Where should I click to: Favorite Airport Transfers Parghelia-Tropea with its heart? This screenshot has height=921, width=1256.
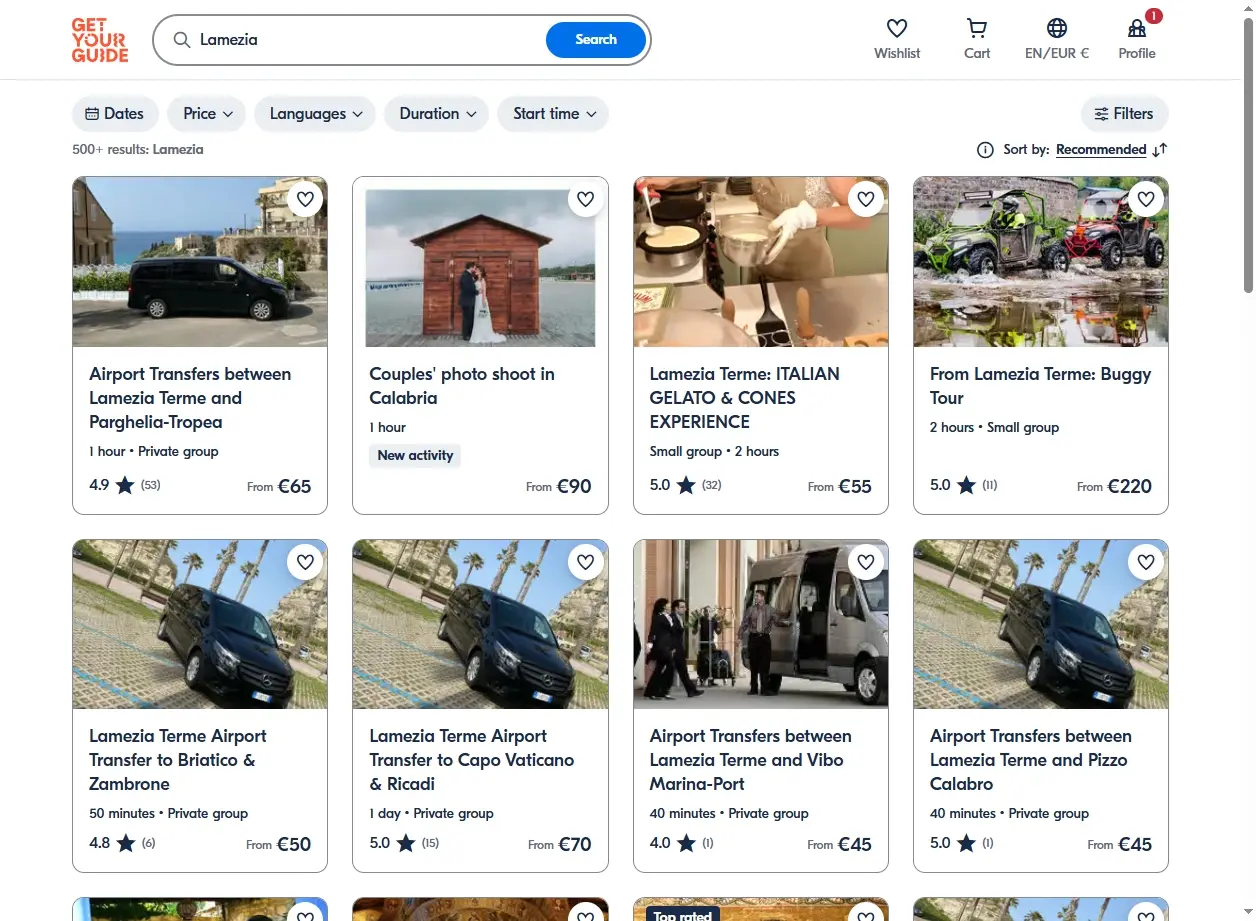306,199
